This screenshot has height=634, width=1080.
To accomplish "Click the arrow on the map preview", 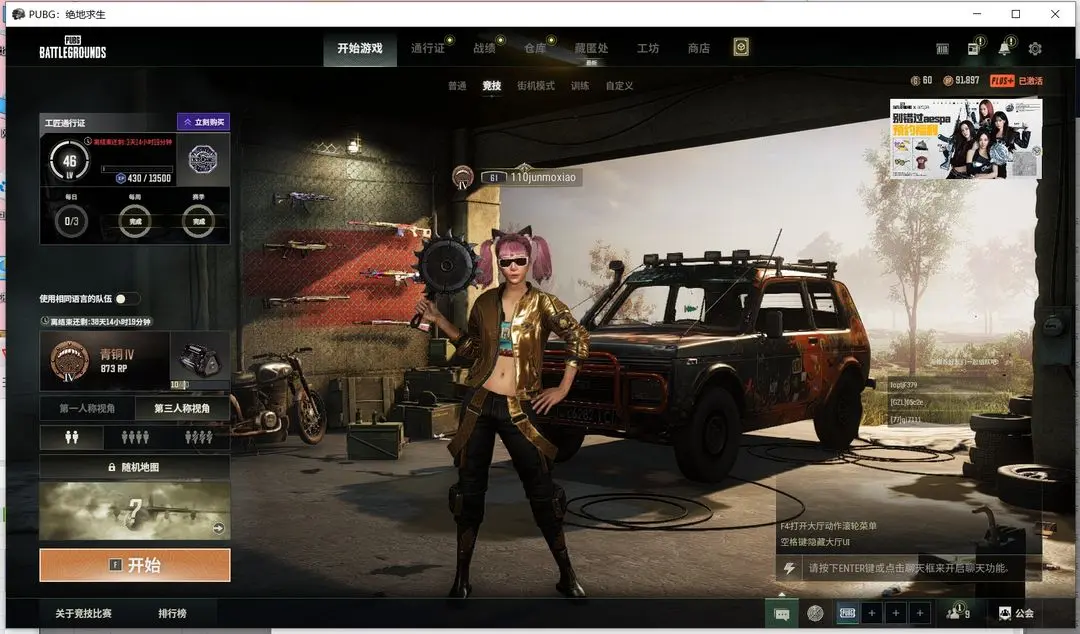I will click(x=218, y=528).
